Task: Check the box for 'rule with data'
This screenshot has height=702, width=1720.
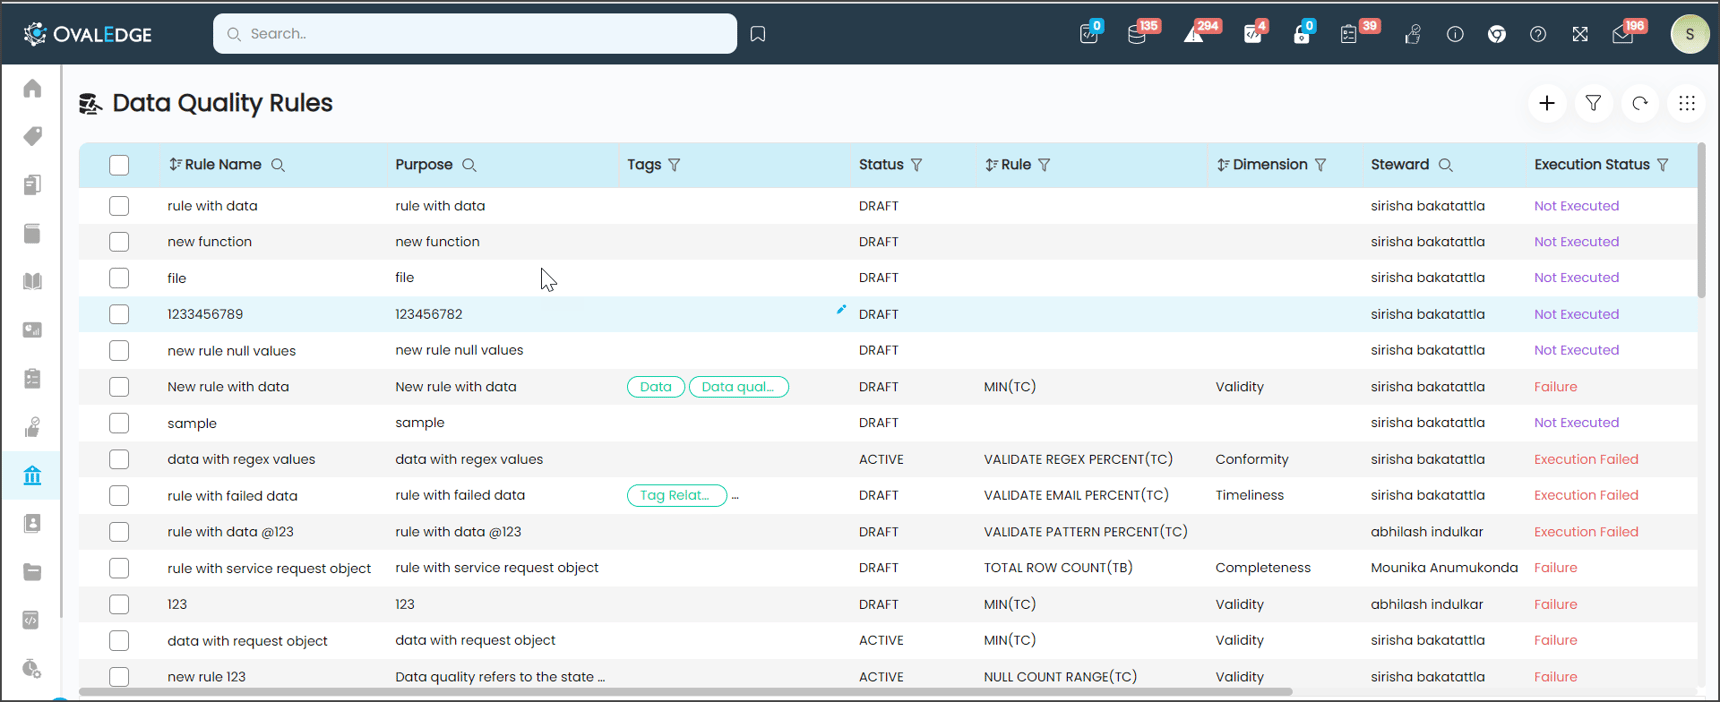Action: pos(119,206)
